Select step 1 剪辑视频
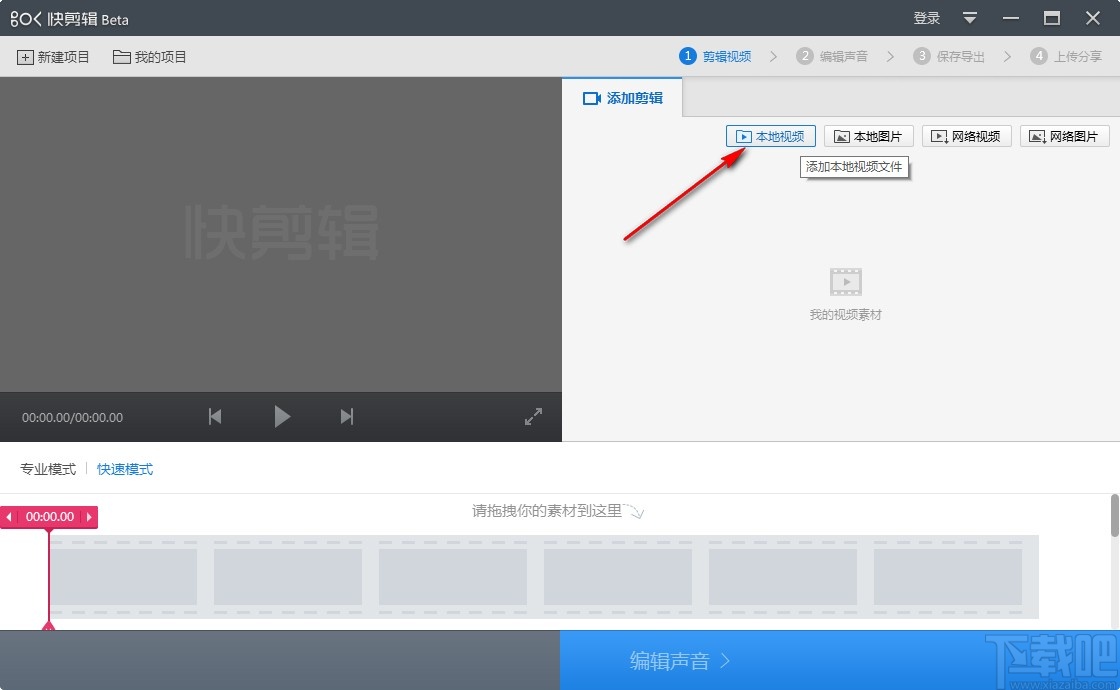The width and height of the screenshot is (1120, 690). coord(715,56)
